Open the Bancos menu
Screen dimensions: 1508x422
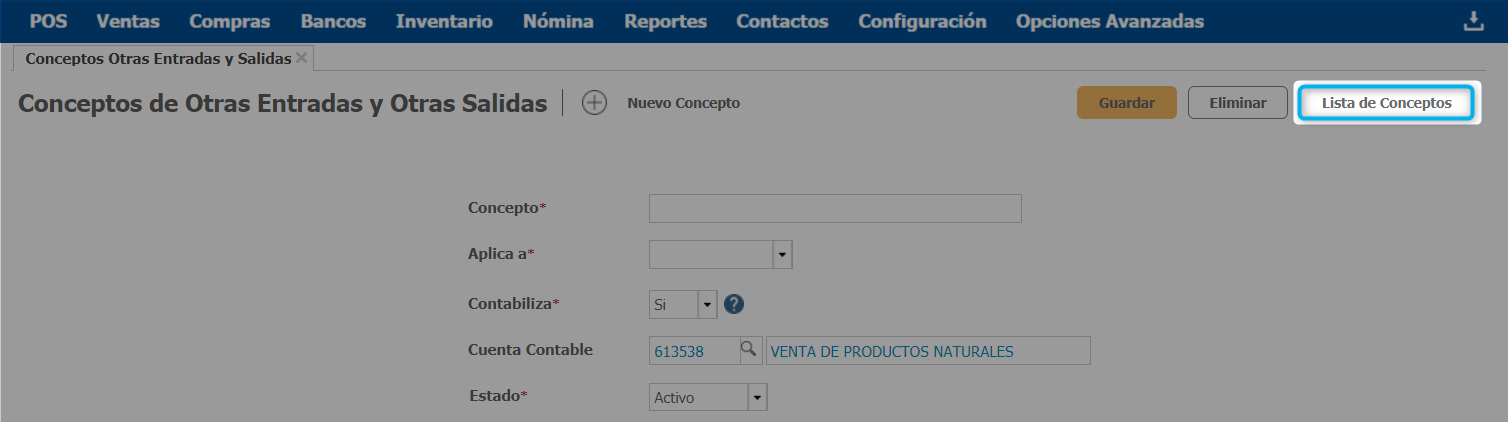point(333,21)
